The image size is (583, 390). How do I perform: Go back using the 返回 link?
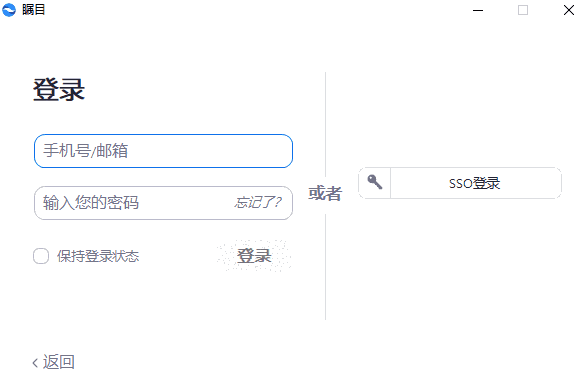[54, 362]
